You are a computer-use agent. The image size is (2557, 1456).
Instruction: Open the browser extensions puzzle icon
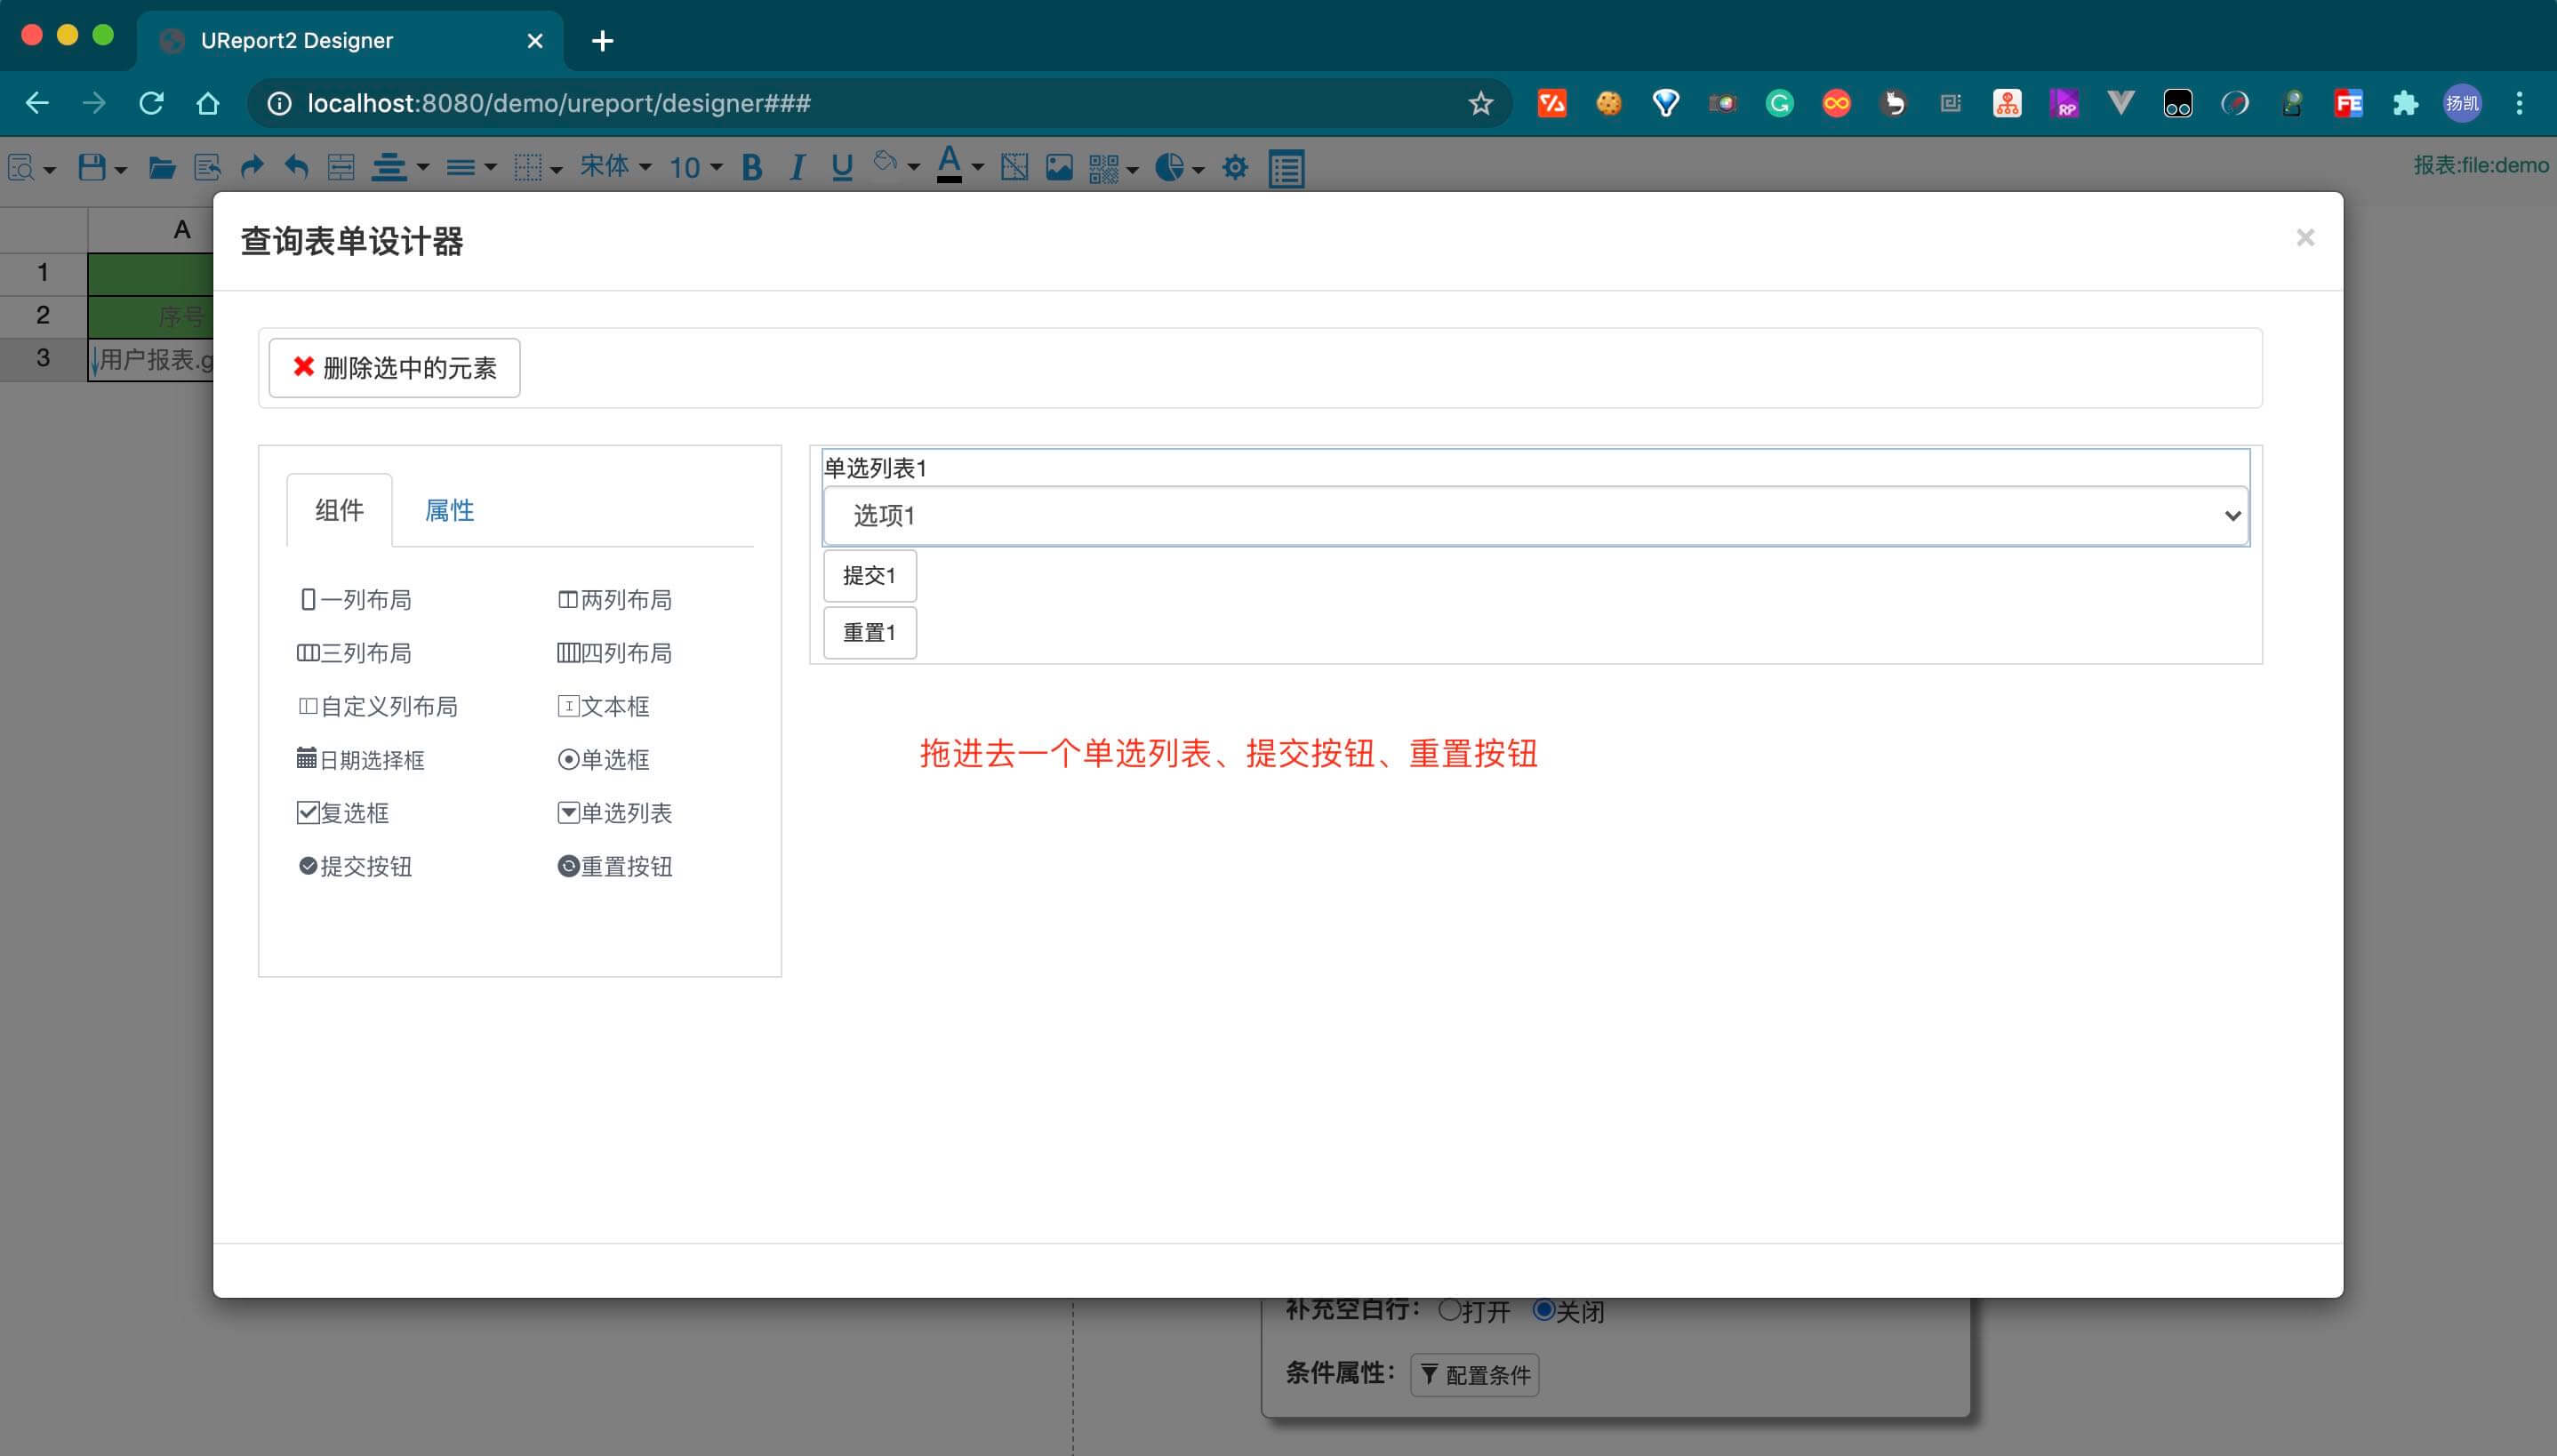point(2405,103)
